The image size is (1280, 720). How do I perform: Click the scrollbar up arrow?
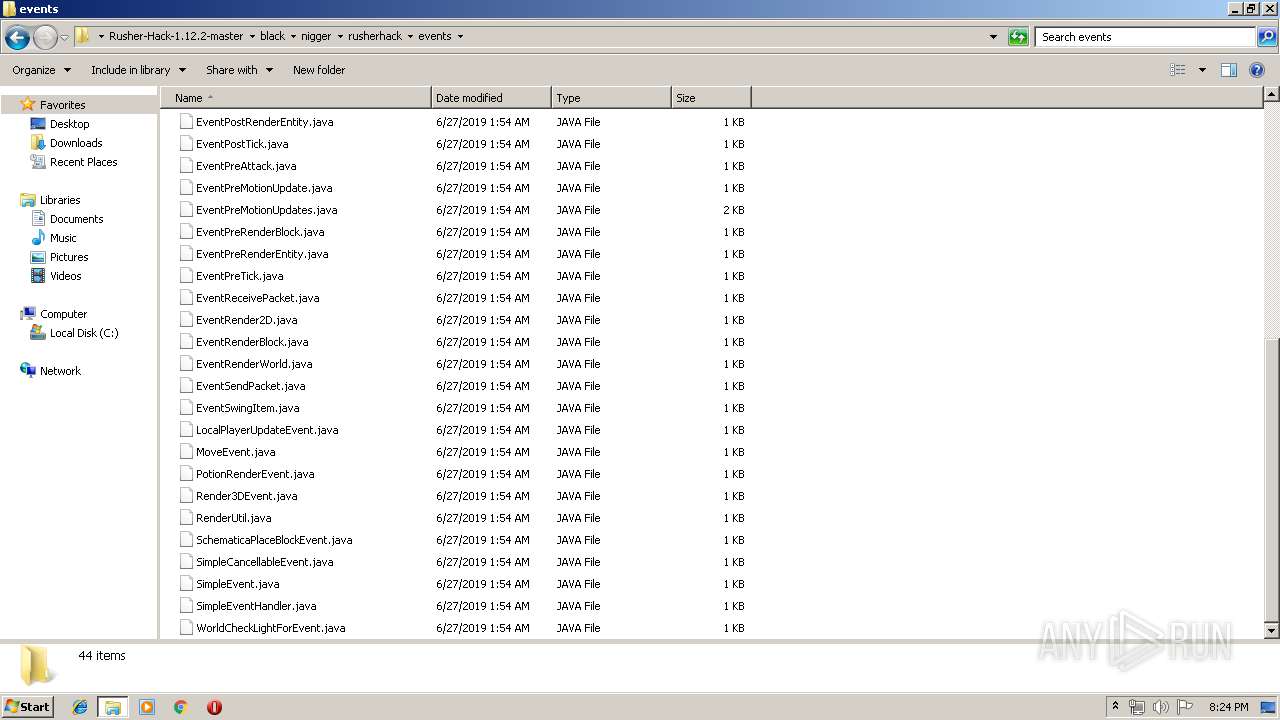pos(1272,95)
